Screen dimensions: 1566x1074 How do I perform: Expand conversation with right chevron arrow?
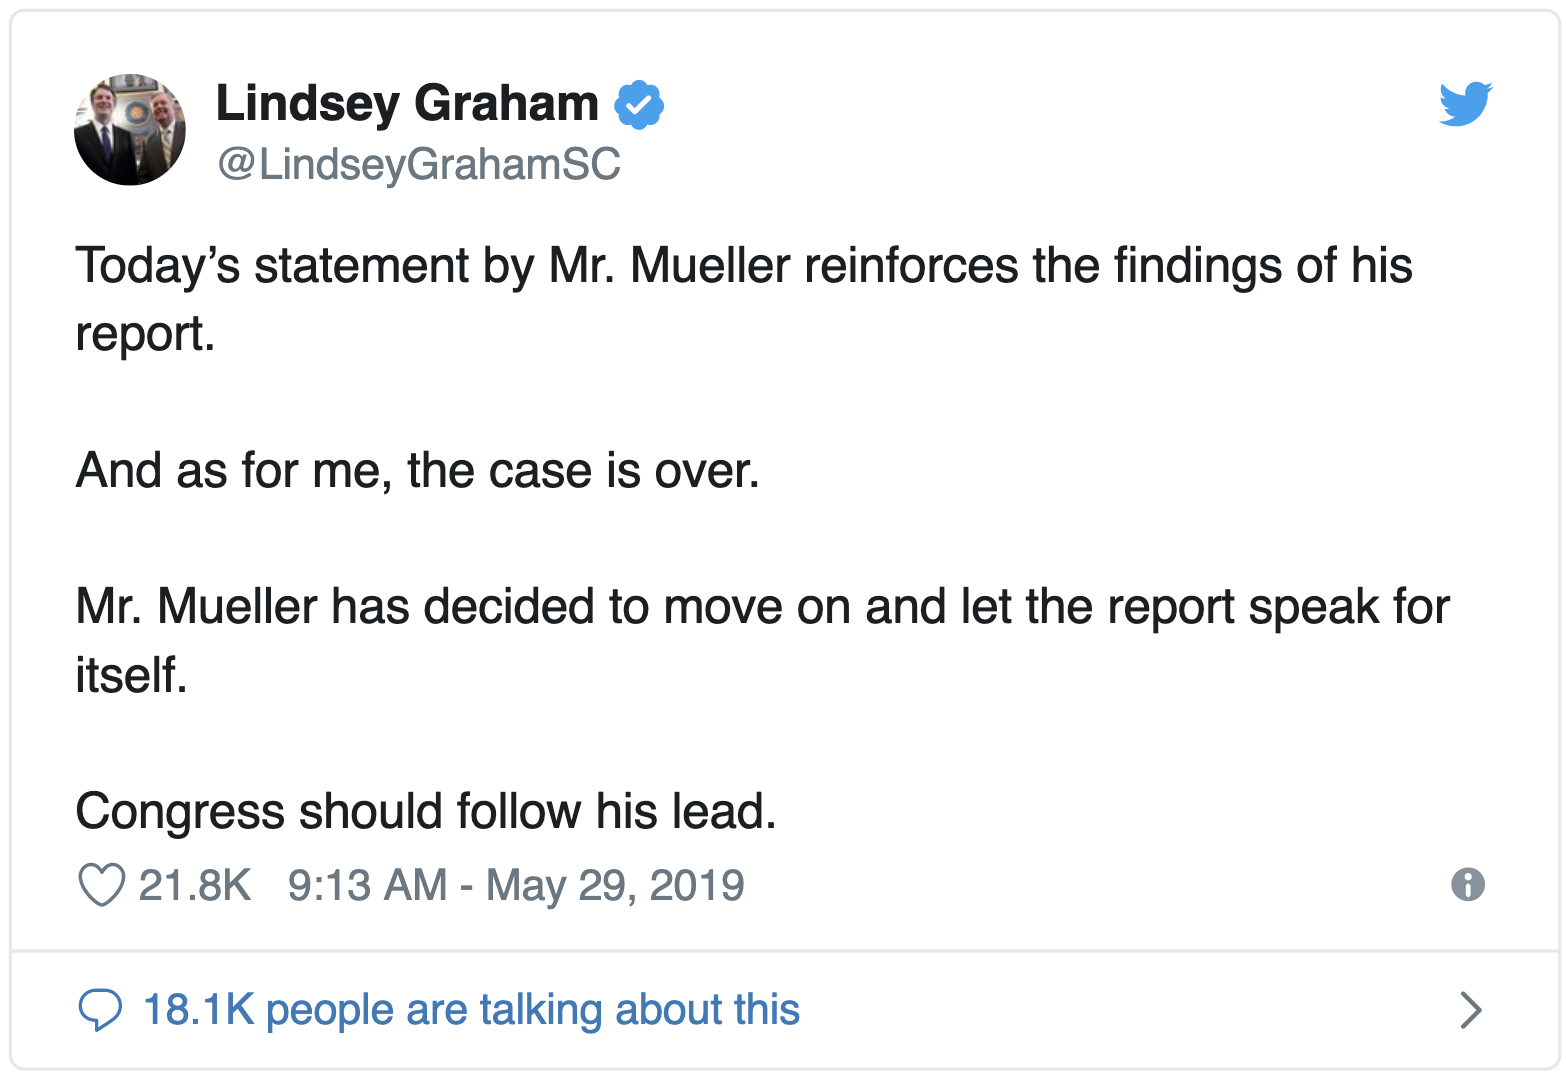[x=1470, y=1010]
